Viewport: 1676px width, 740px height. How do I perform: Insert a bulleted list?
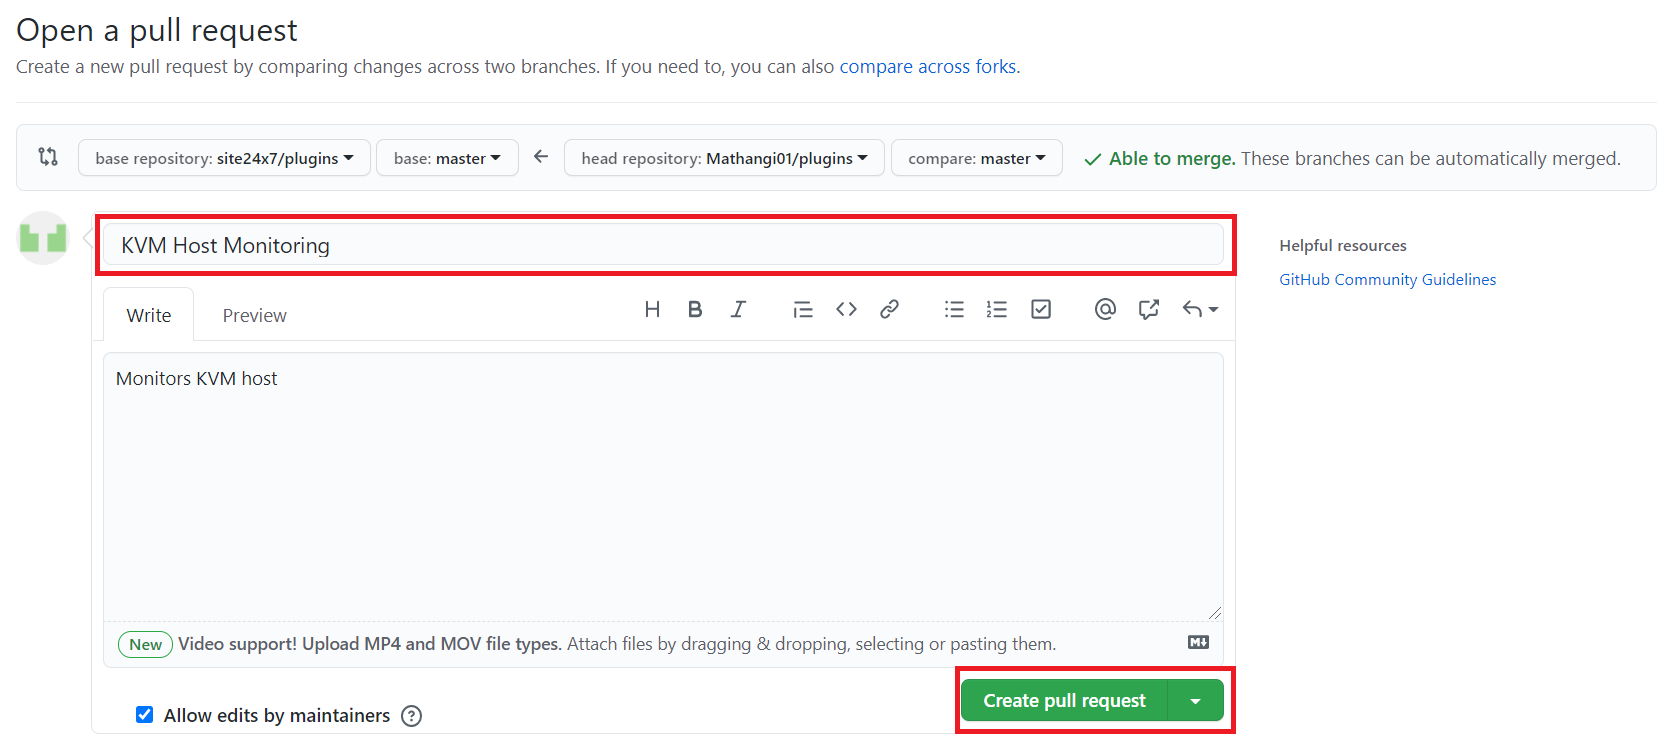pos(954,310)
